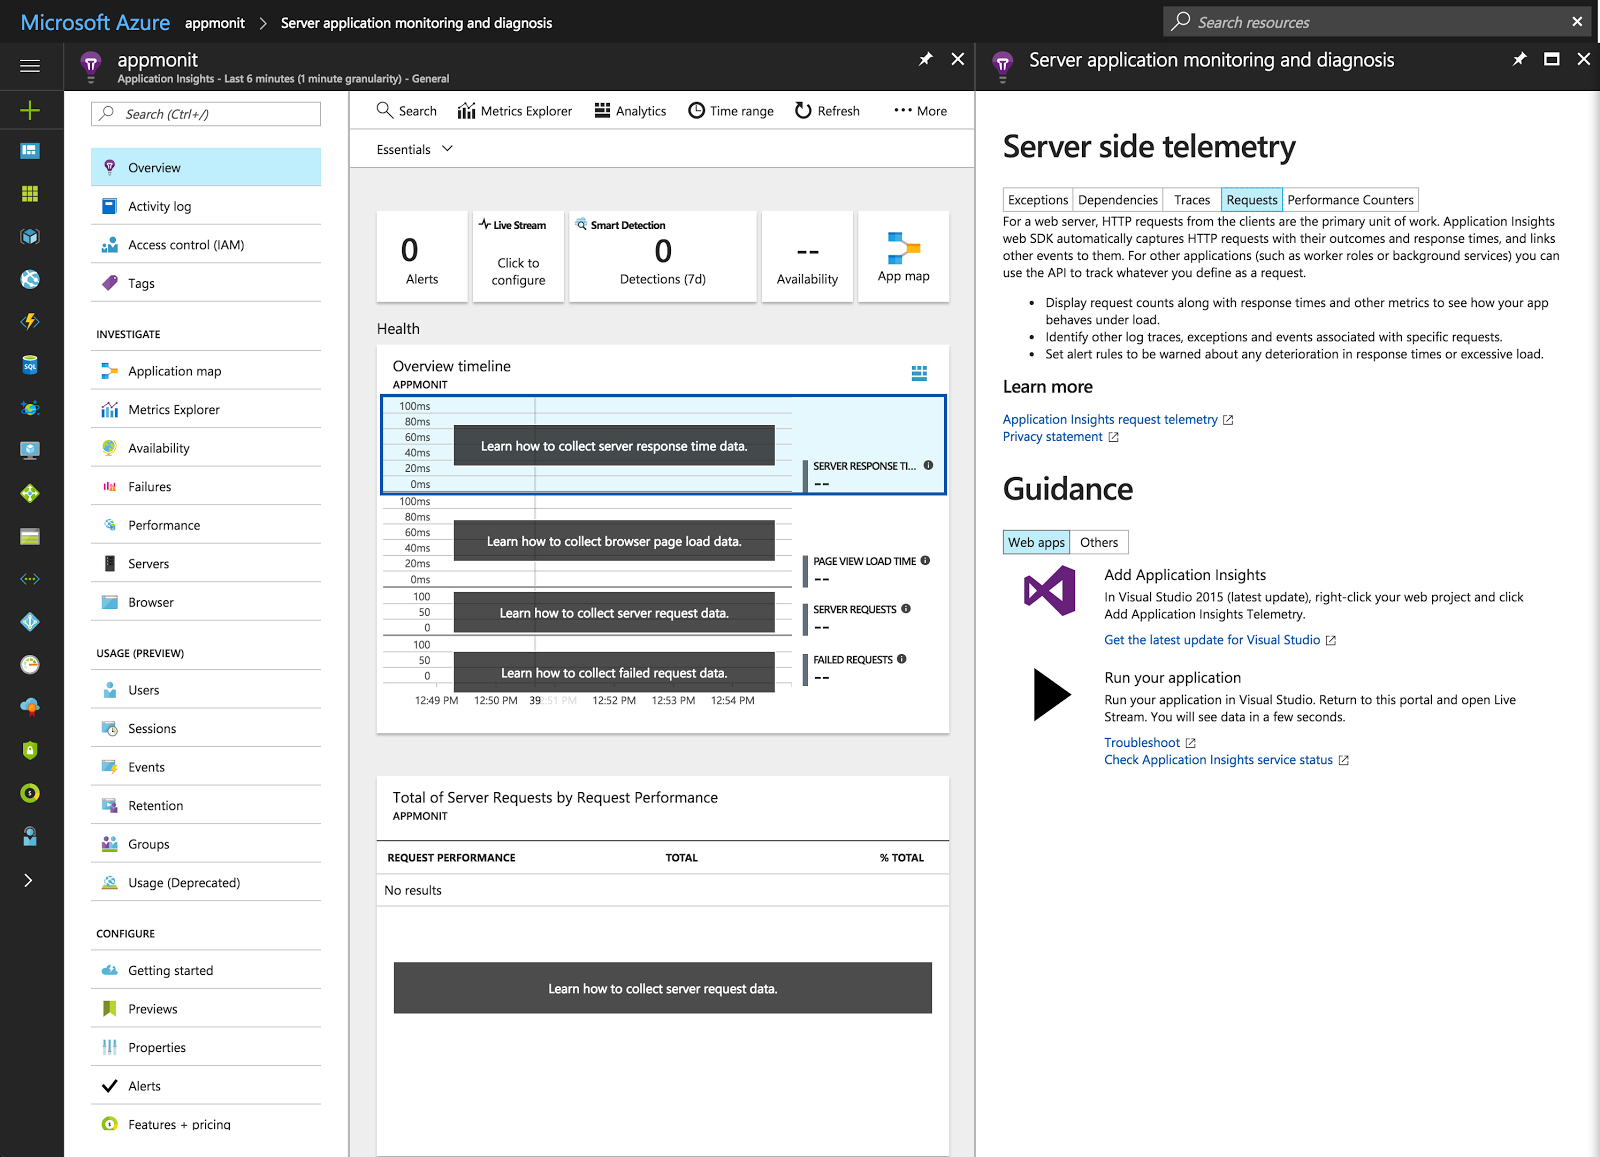The height and width of the screenshot is (1157, 1600).
Task: Click Learn how to collect failed request data
Action: pyautogui.click(x=614, y=673)
